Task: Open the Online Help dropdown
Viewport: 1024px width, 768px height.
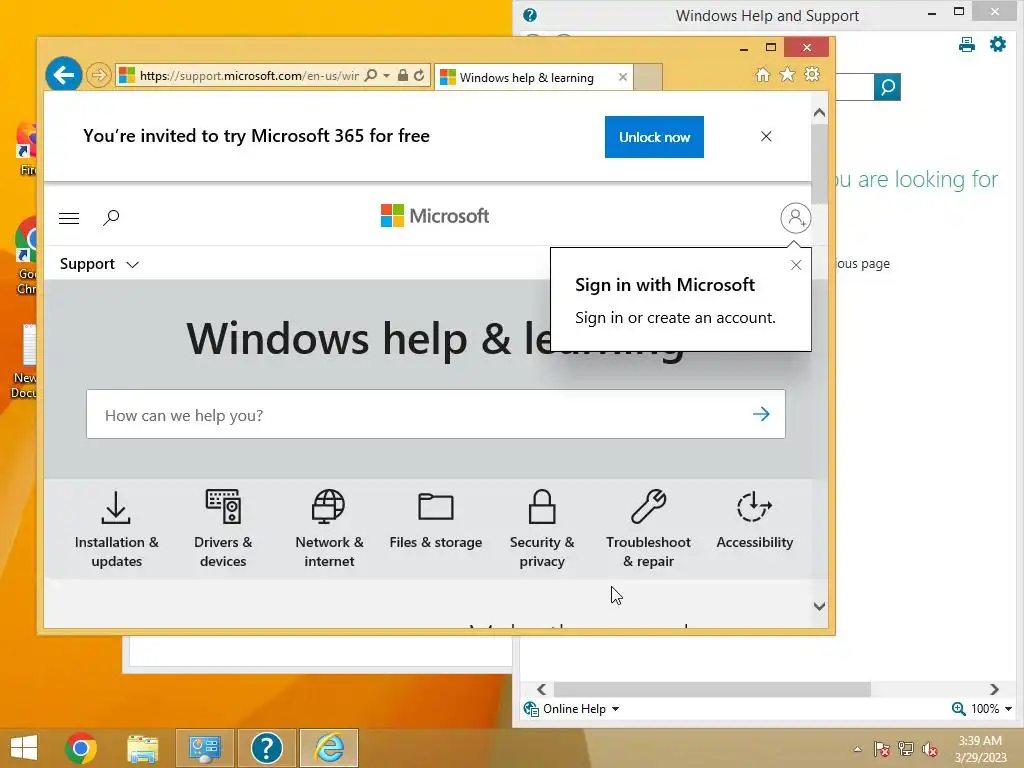Action: (571, 709)
